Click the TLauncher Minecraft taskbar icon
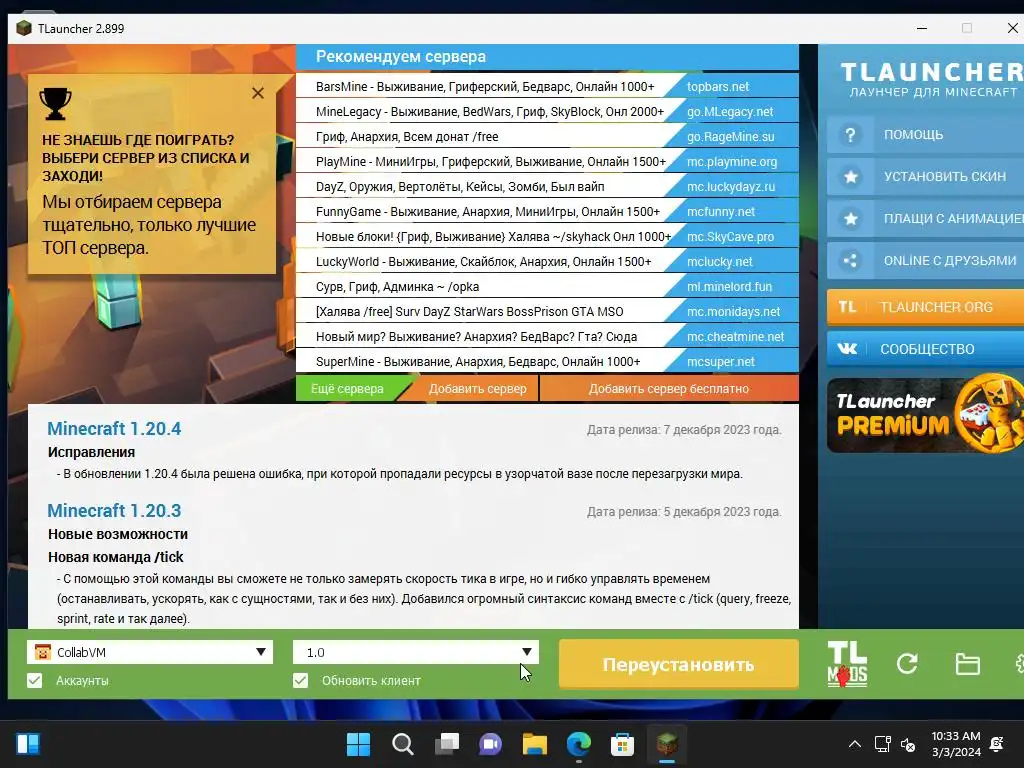 tap(667, 744)
